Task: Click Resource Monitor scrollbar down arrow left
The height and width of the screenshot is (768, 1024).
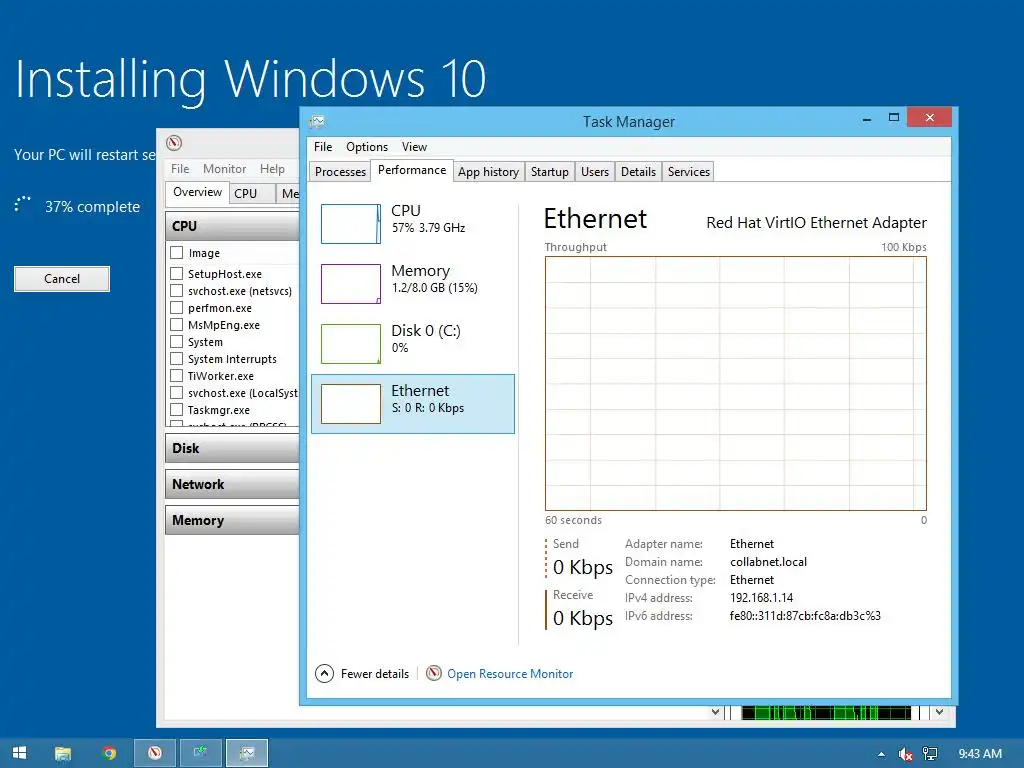Action: pyautogui.click(x=715, y=712)
